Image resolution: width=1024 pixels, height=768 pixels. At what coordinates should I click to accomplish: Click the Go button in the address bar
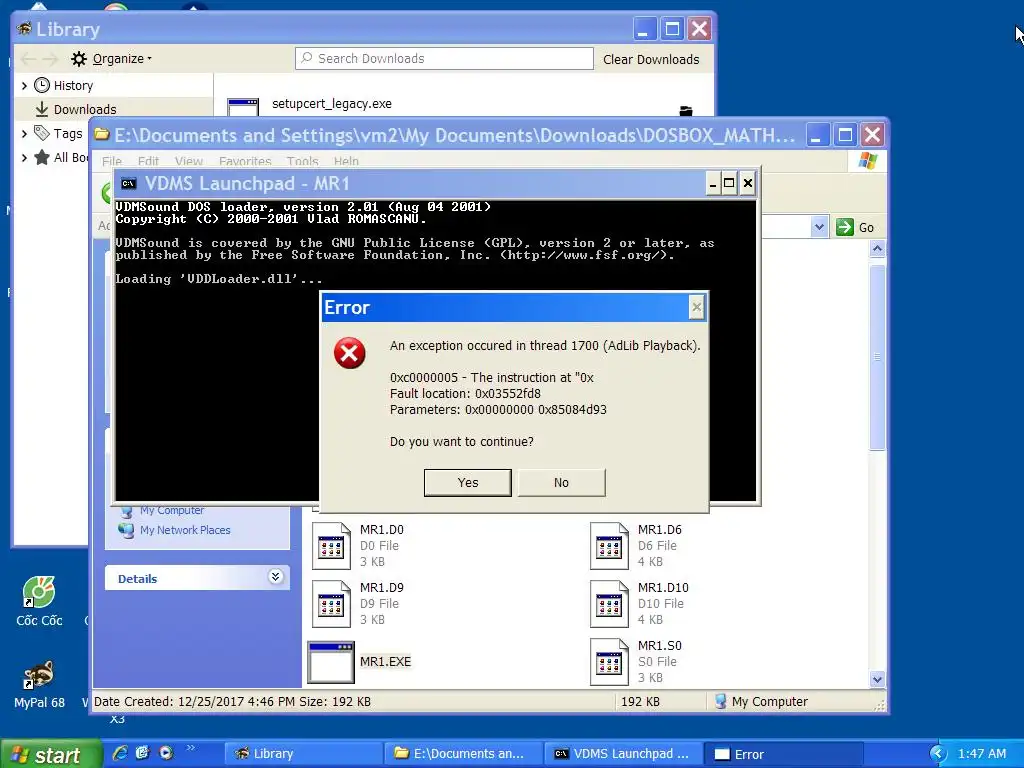click(x=855, y=227)
